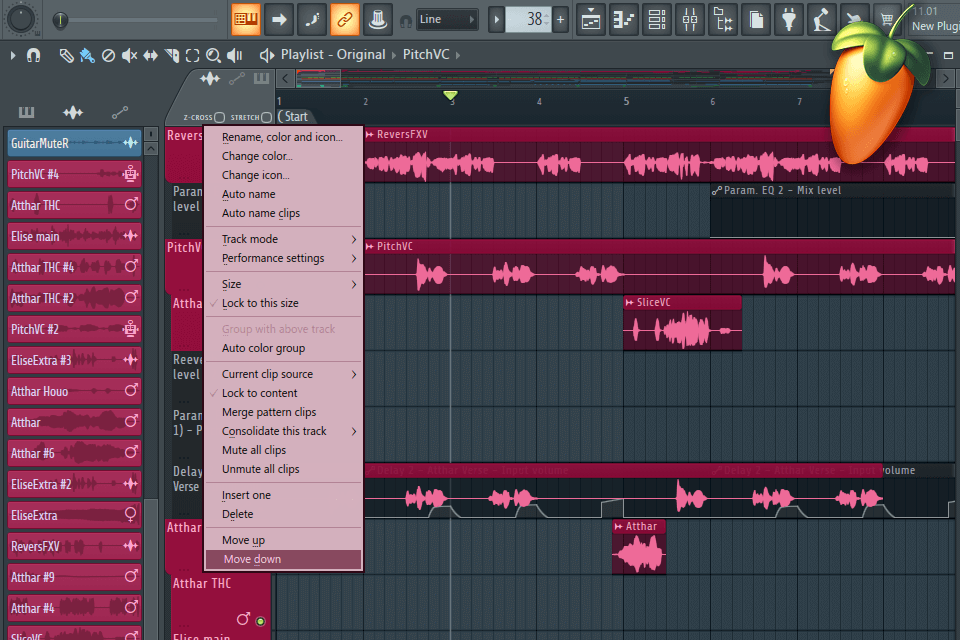The width and height of the screenshot is (960, 640).
Task: Toggle typing keyboard to piano icon
Action: click(246, 20)
